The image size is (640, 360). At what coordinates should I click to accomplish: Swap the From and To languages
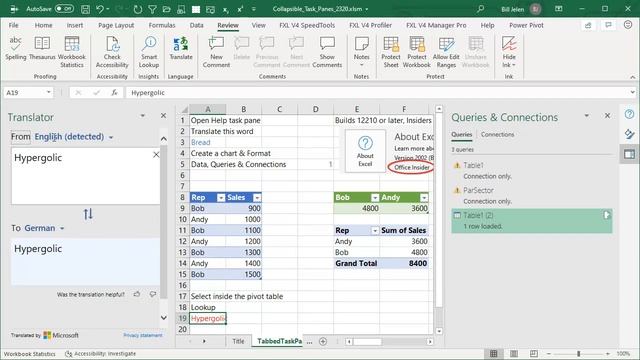click(88, 214)
